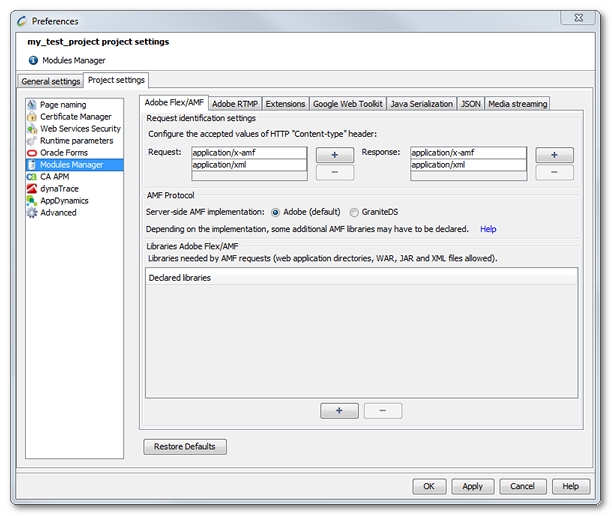The width and height of the screenshot is (612, 516).
Task: Open the AppDynamics icon entry
Action: point(32,200)
